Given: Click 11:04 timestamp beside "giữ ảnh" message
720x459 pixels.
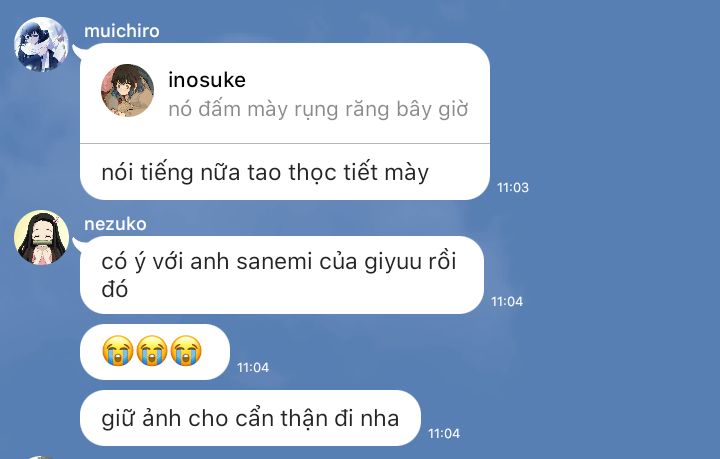Looking at the screenshot, I should click(x=444, y=434).
